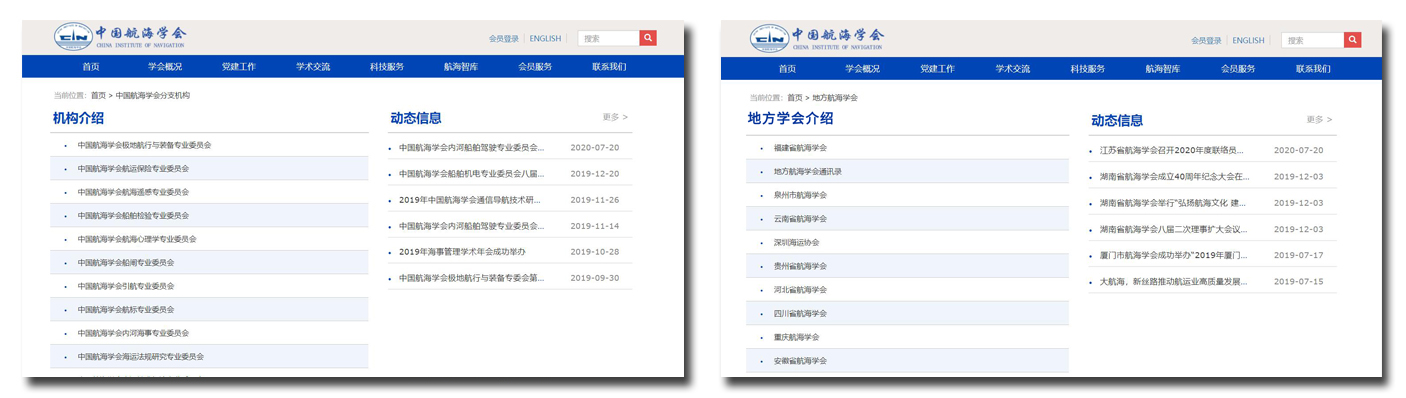Open 河北省航海学会
Image resolution: width=1406 pixels, height=398 pixels.
click(x=800, y=289)
